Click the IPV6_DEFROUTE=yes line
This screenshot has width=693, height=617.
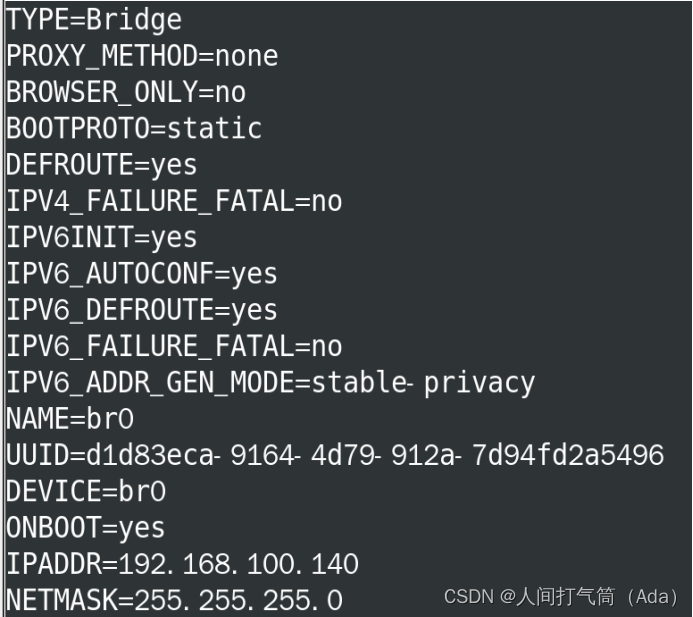pyautogui.click(x=142, y=310)
